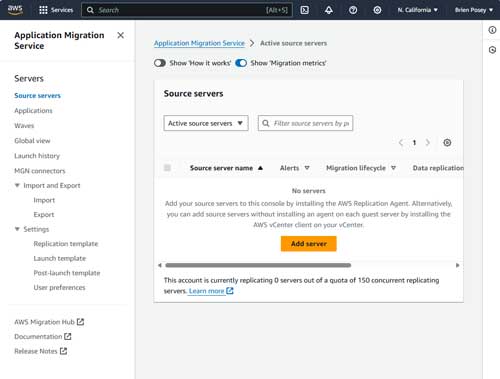The image size is (500, 379).
Task: Launch CloudShell from the top bar
Action: click(x=305, y=10)
